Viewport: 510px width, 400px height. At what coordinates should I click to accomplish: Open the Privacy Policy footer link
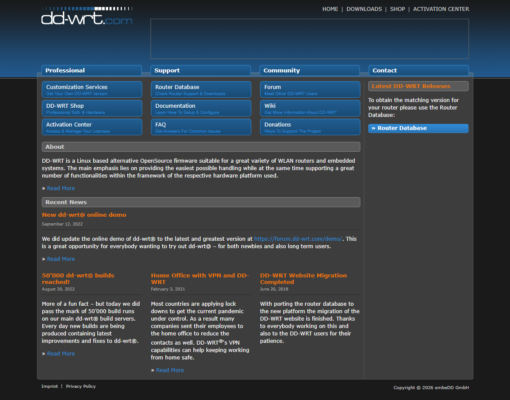81,386
